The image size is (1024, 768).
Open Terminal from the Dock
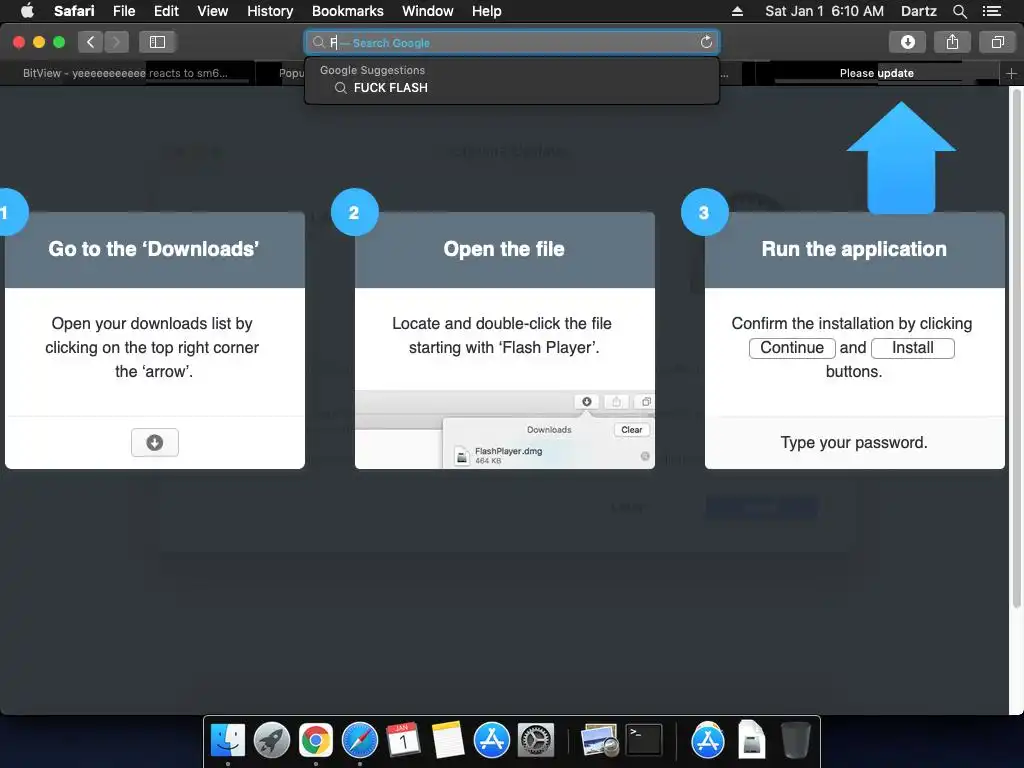pos(644,741)
